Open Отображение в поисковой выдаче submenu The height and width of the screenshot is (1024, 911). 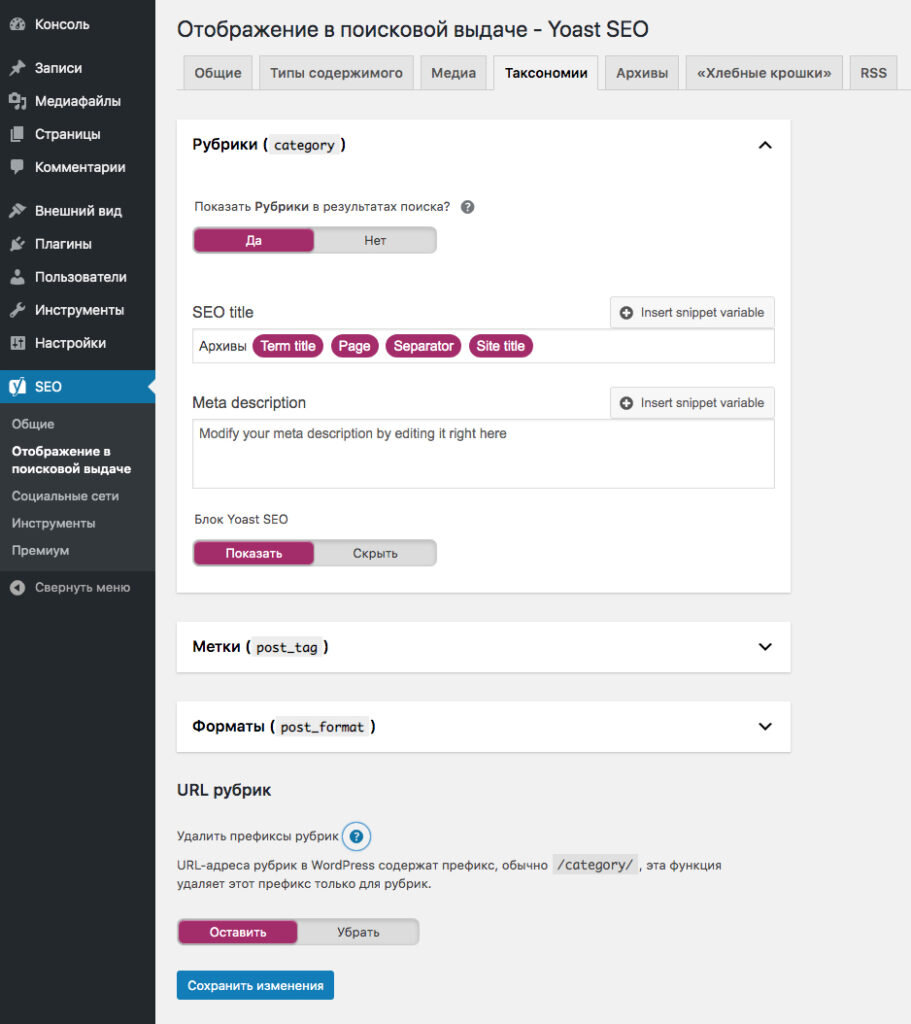71,460
